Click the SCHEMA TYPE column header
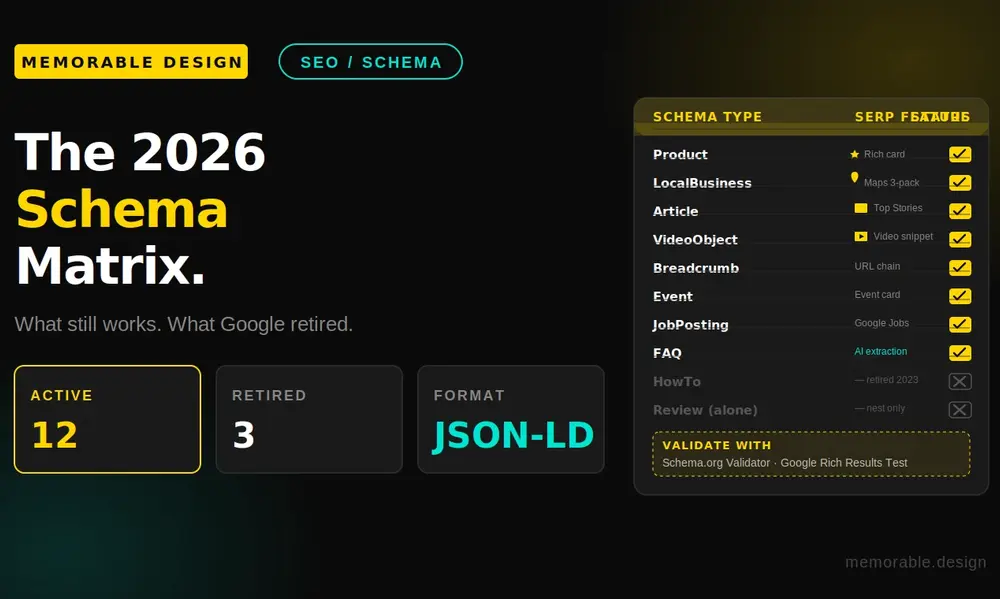Image resolution: width=1000 pixels, height=599 pixels. pos(707,117)
